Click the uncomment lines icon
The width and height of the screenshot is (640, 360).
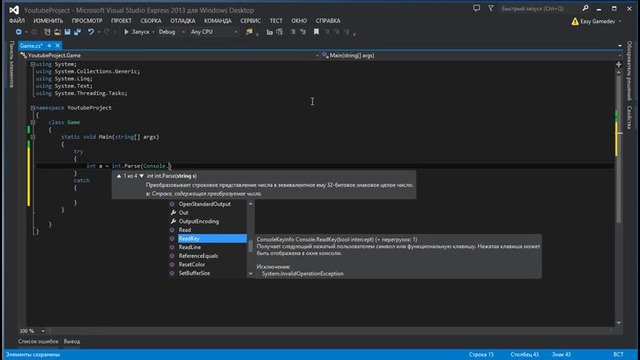pos(302,32)
